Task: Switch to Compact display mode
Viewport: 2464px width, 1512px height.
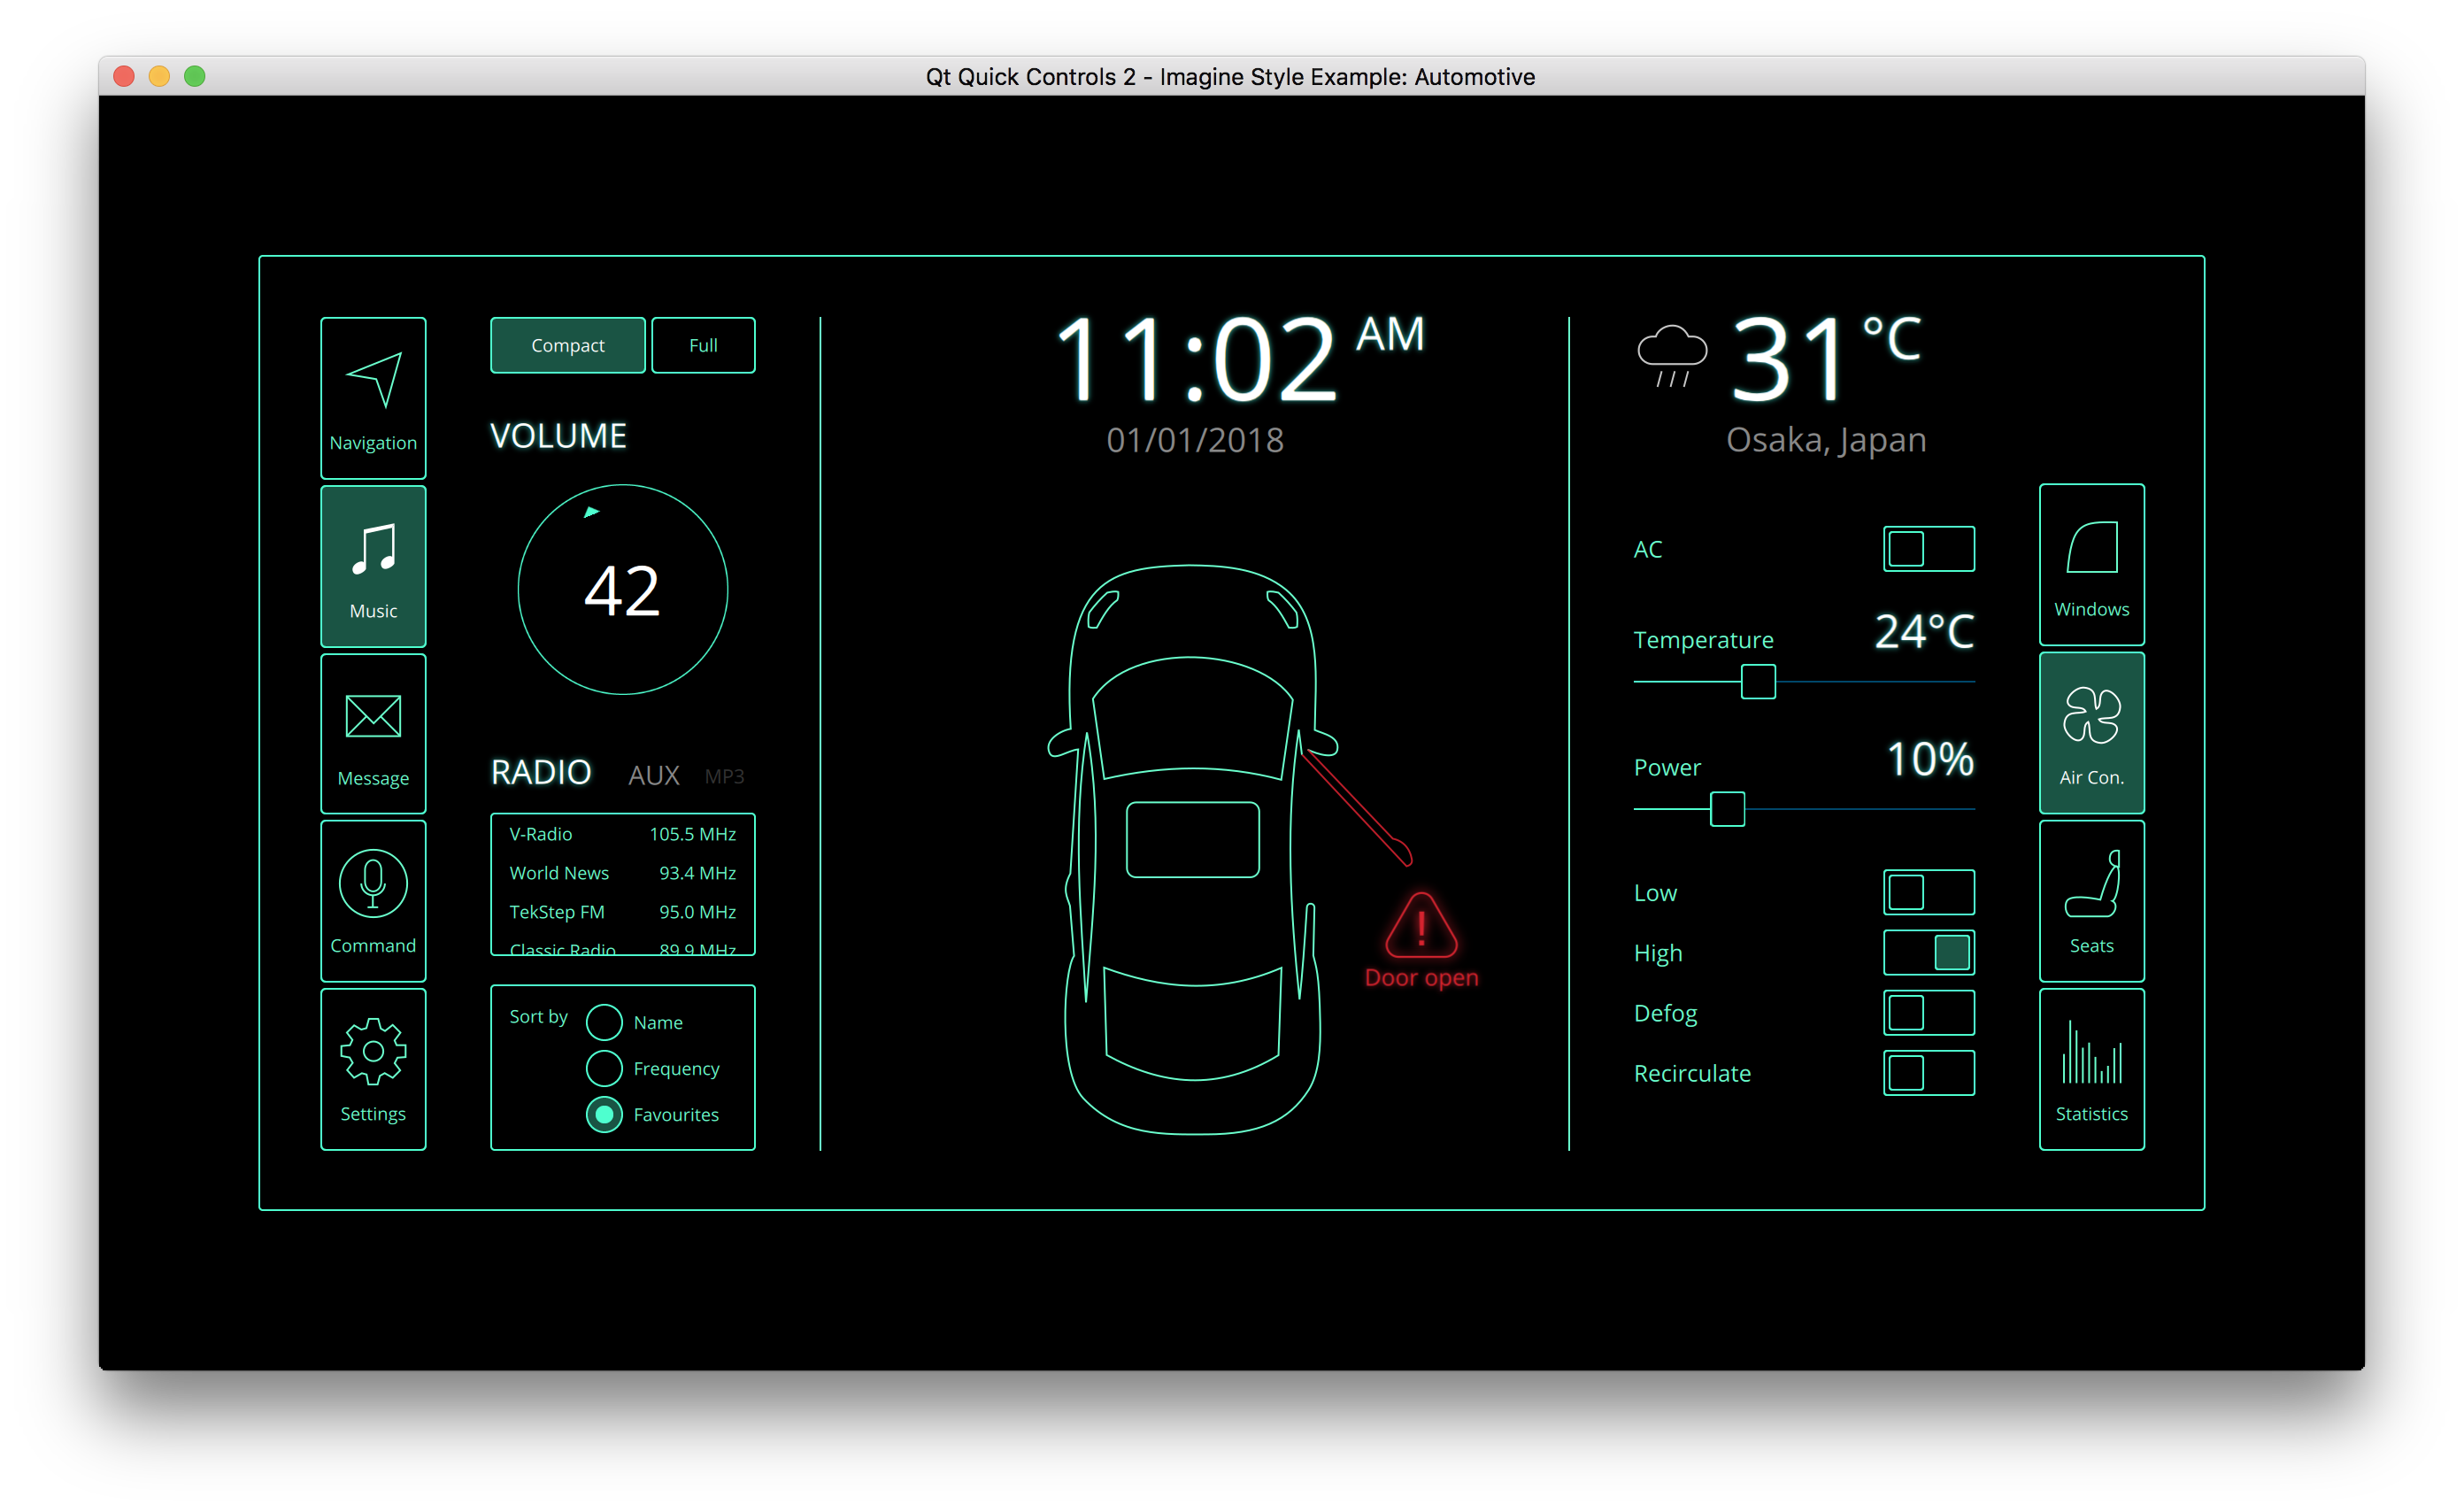Action: click(x=566, y=345)
